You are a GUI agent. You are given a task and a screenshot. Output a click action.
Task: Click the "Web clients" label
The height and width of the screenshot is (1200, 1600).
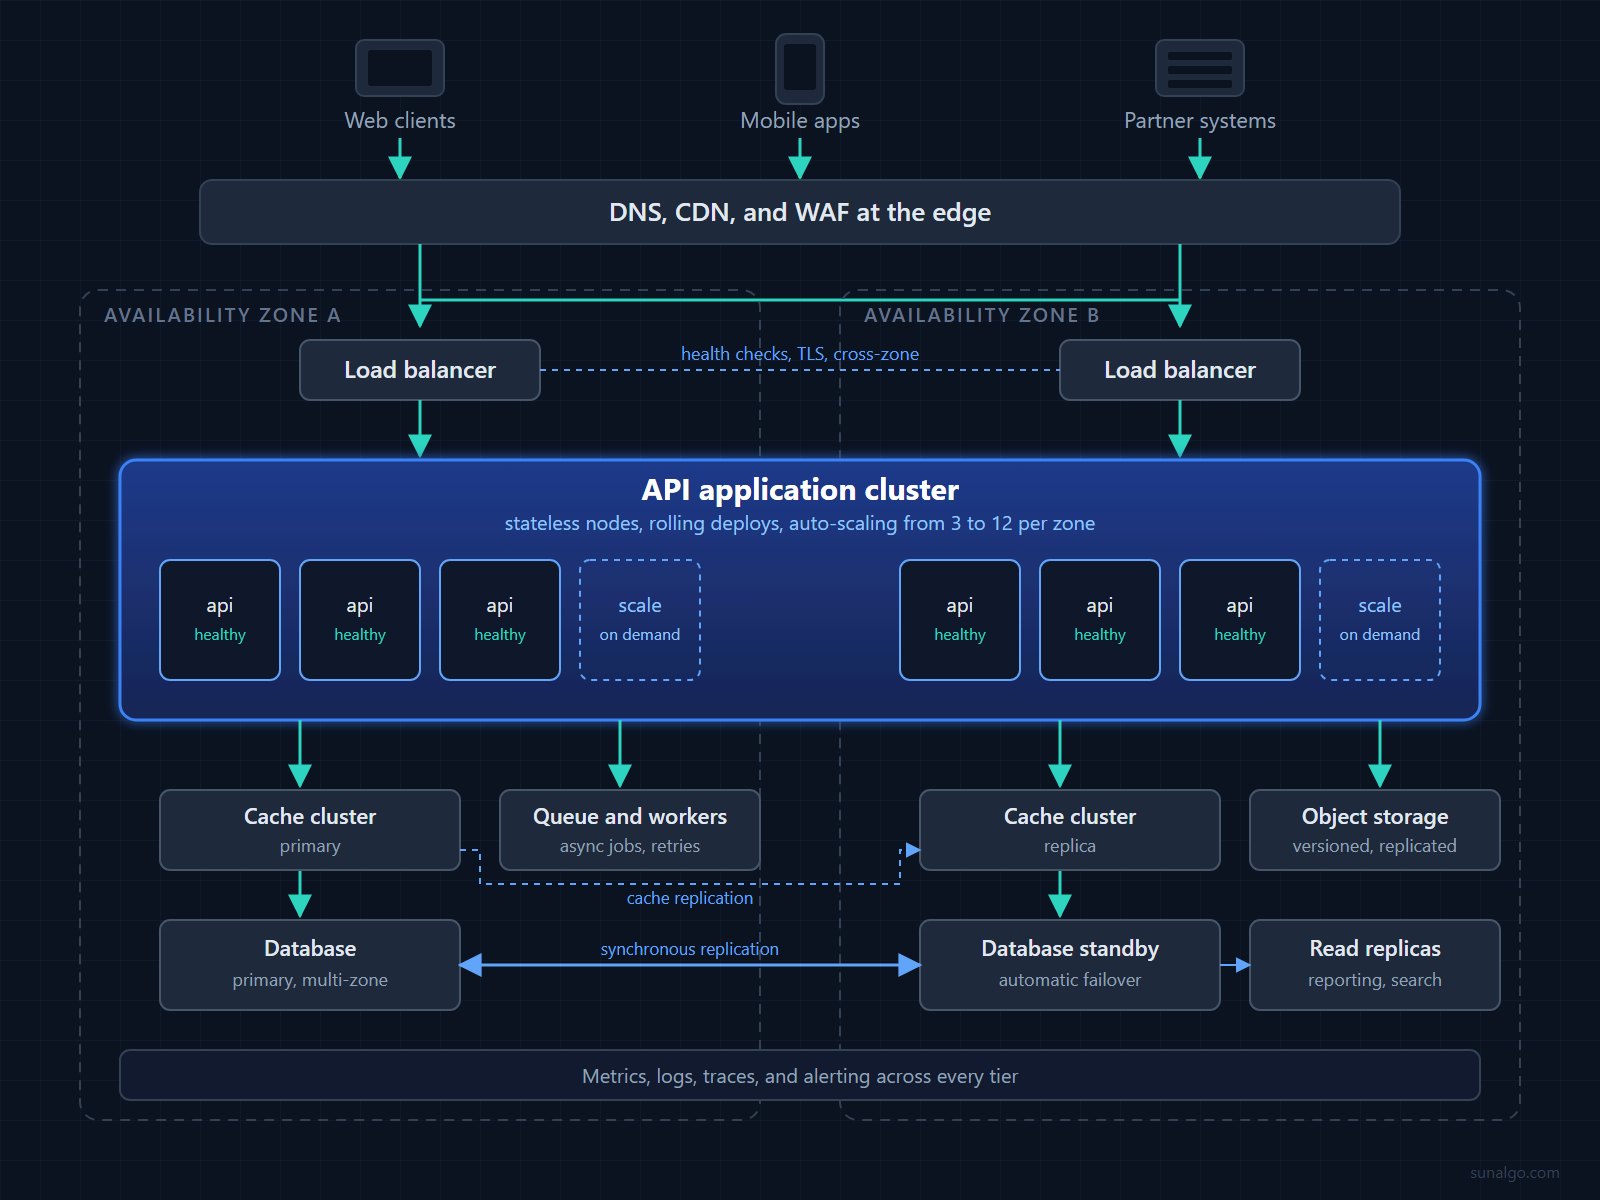(x=400, y=121)
